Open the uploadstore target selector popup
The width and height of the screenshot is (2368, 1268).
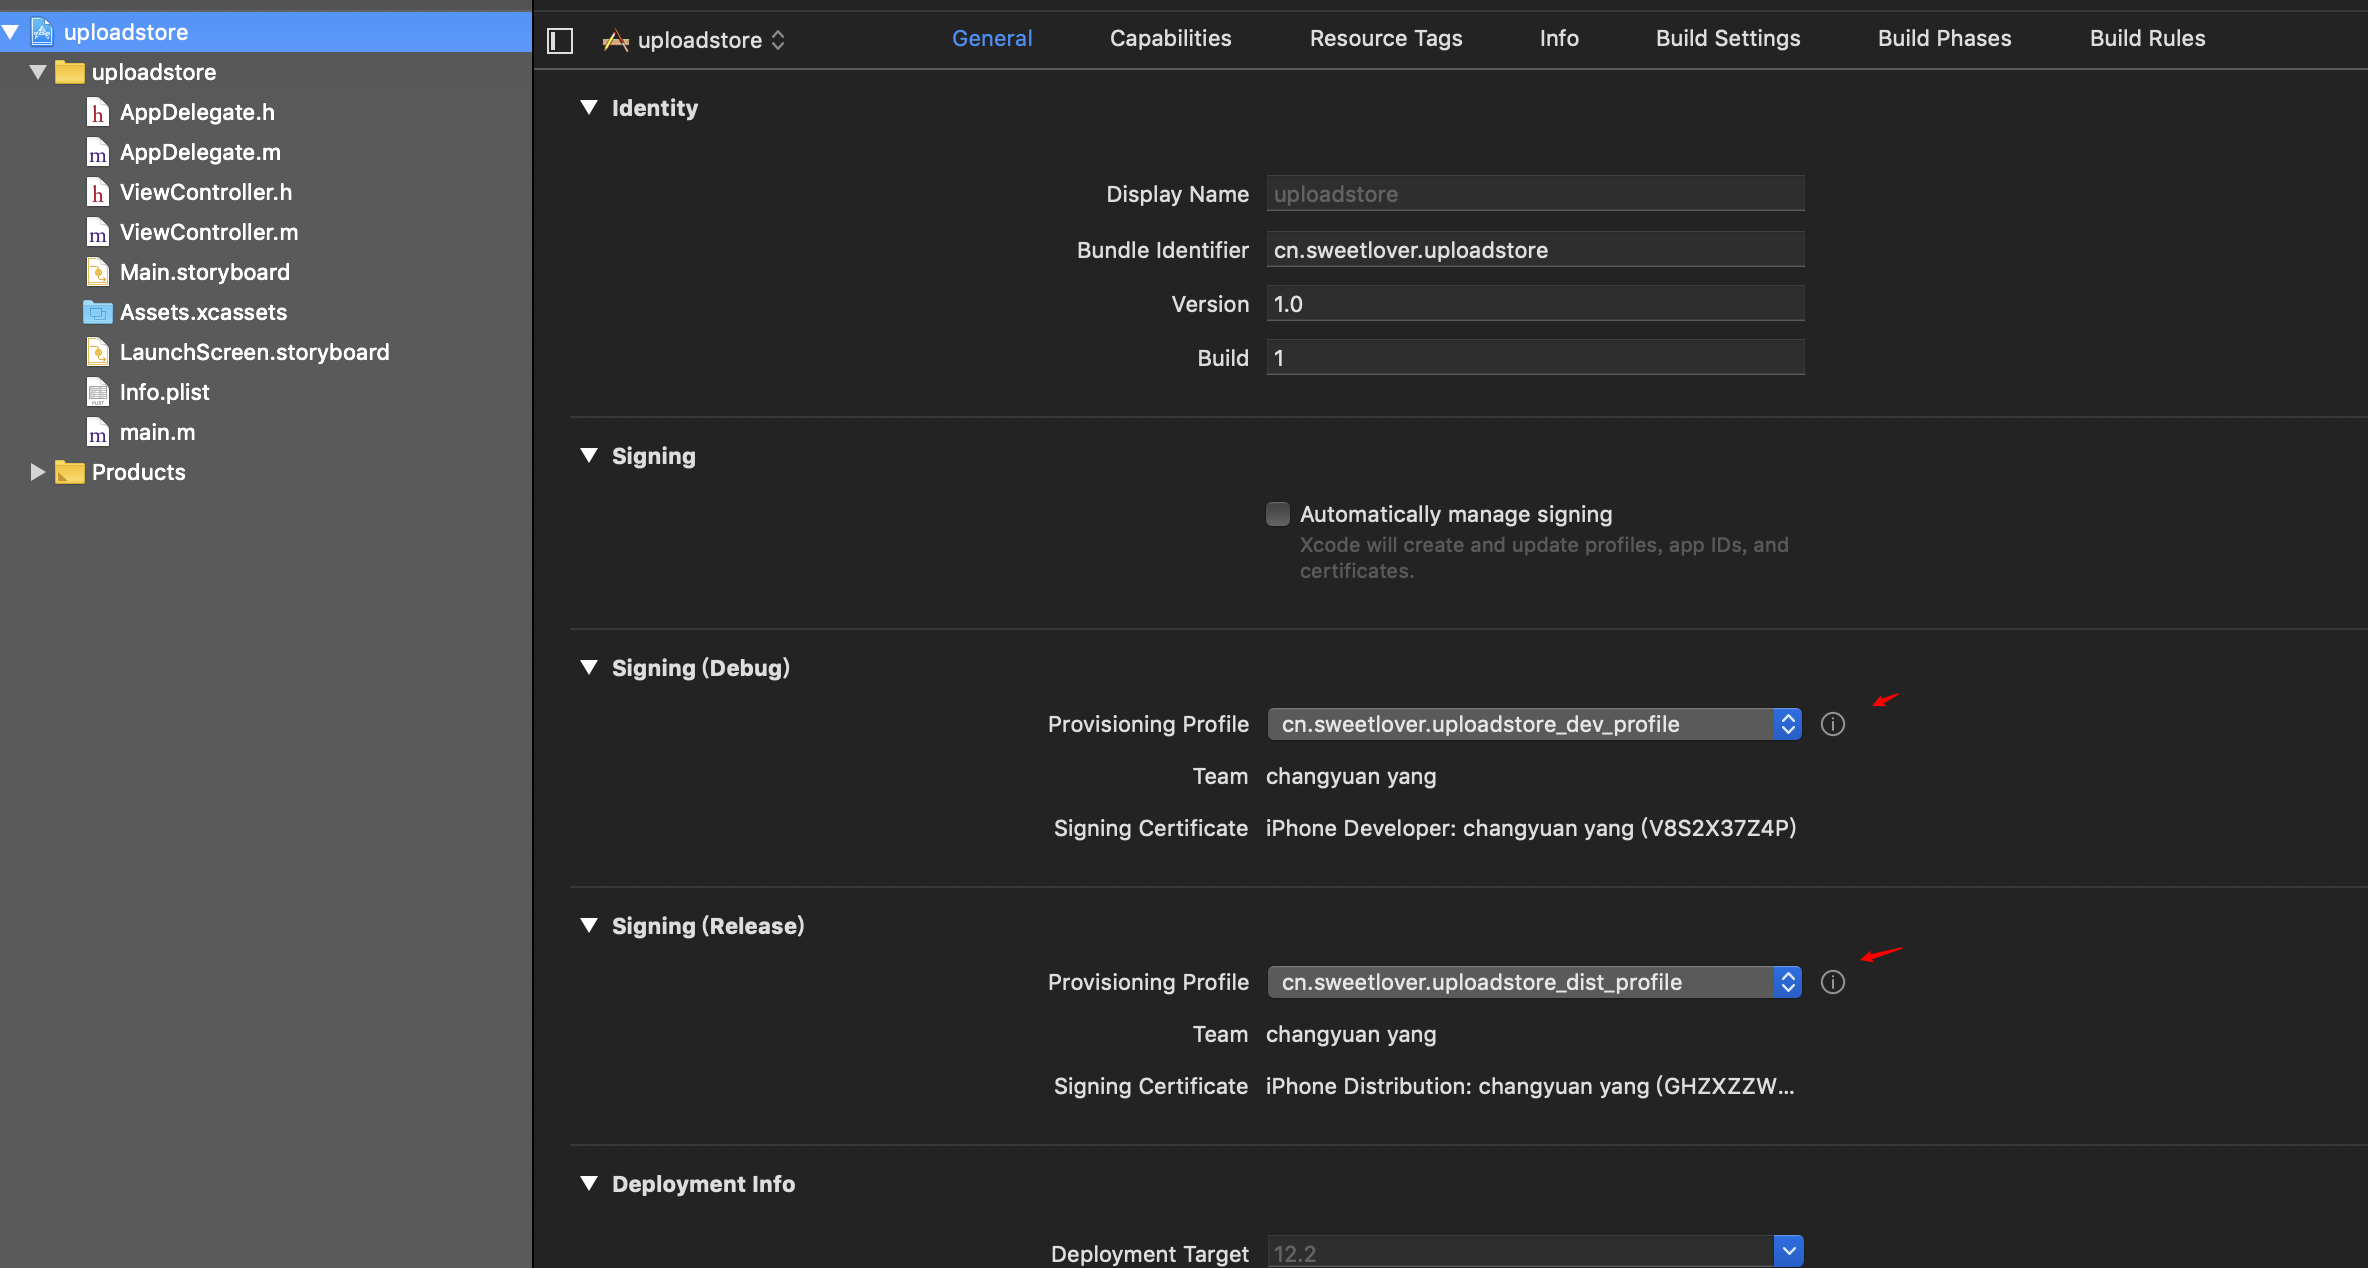[694, 40]
